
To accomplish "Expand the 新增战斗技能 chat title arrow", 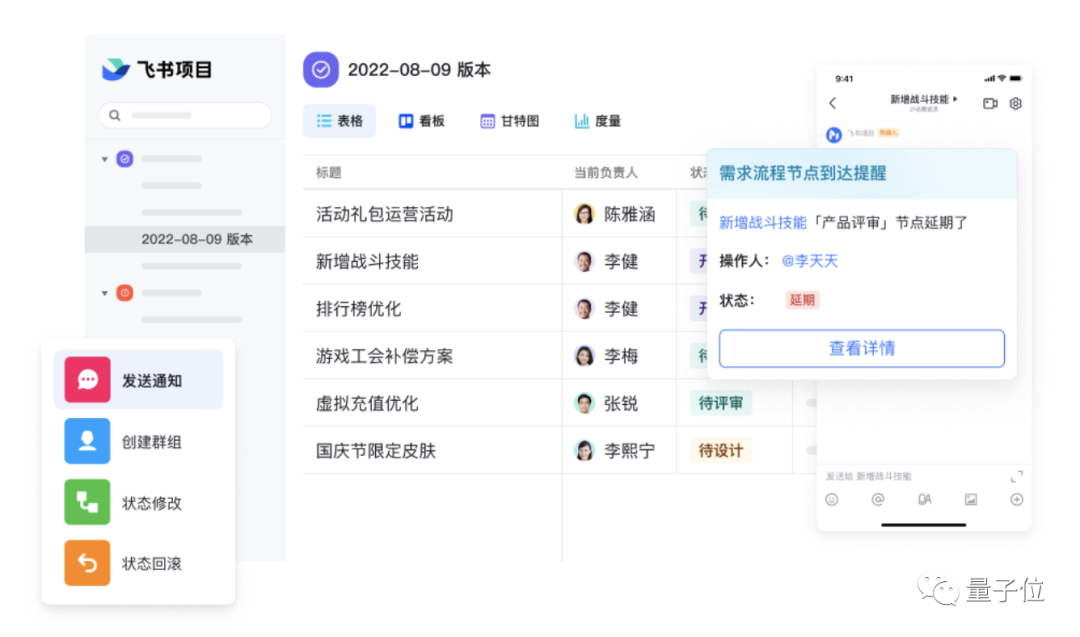I will tap(955, 99).
